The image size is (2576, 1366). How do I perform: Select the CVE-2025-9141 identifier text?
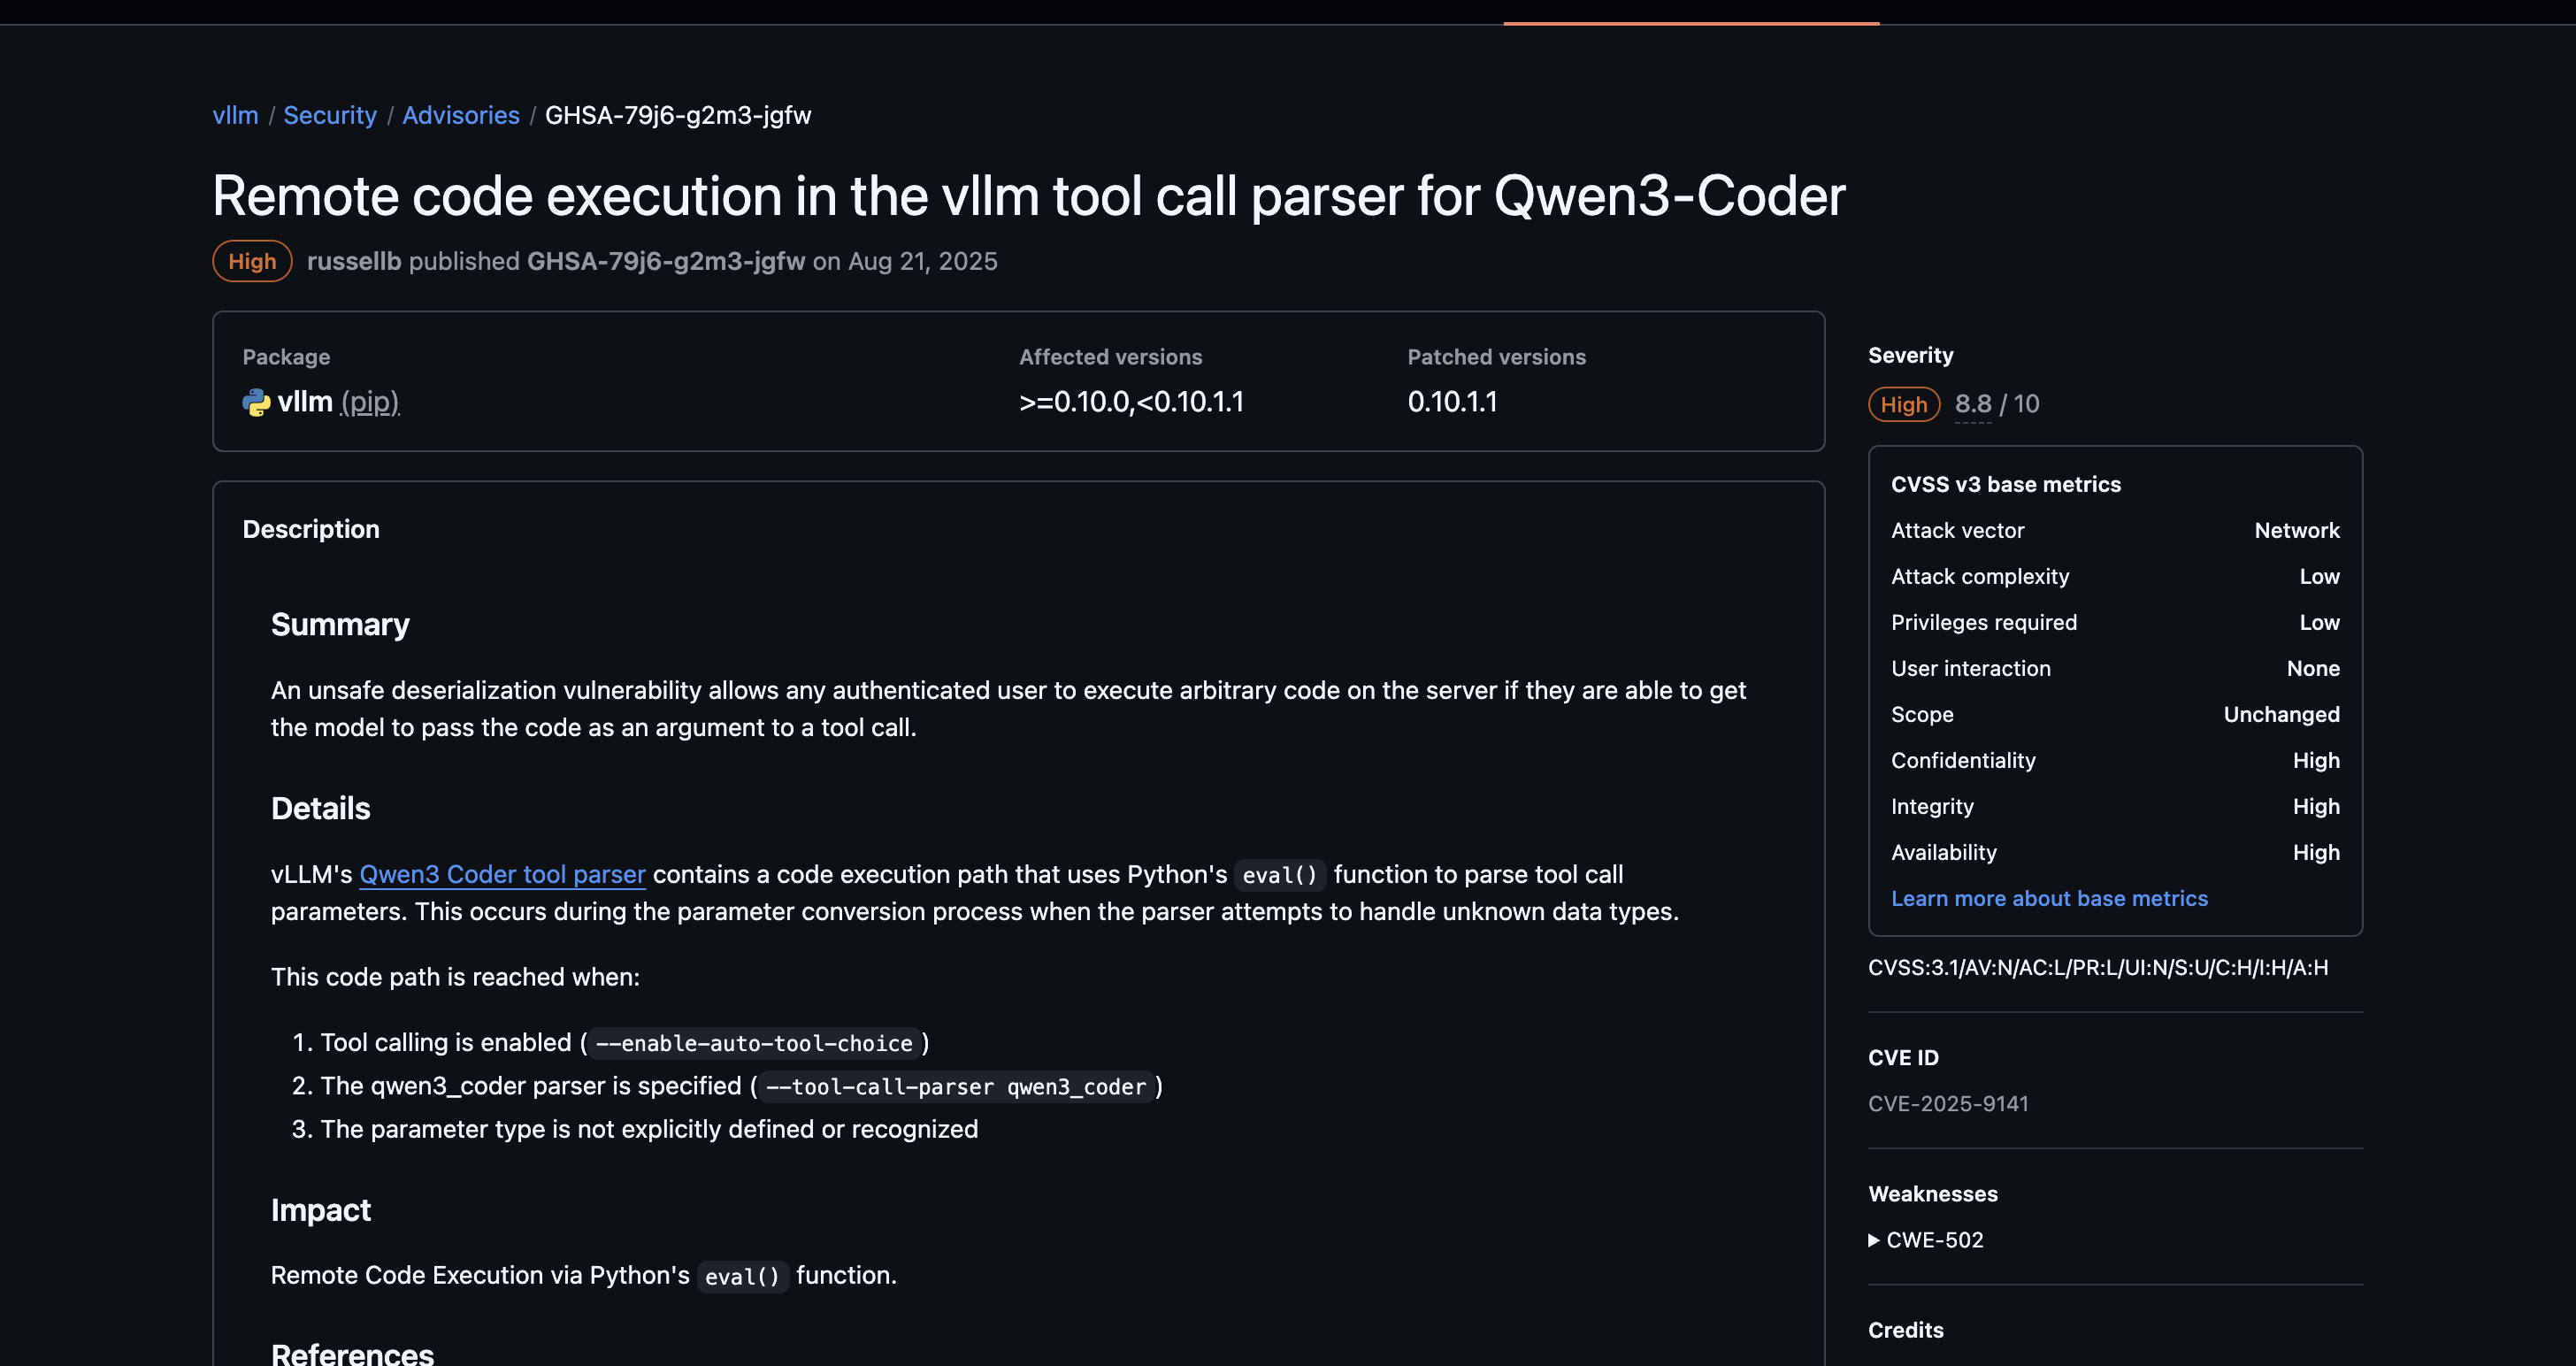click(1948, 1103)
